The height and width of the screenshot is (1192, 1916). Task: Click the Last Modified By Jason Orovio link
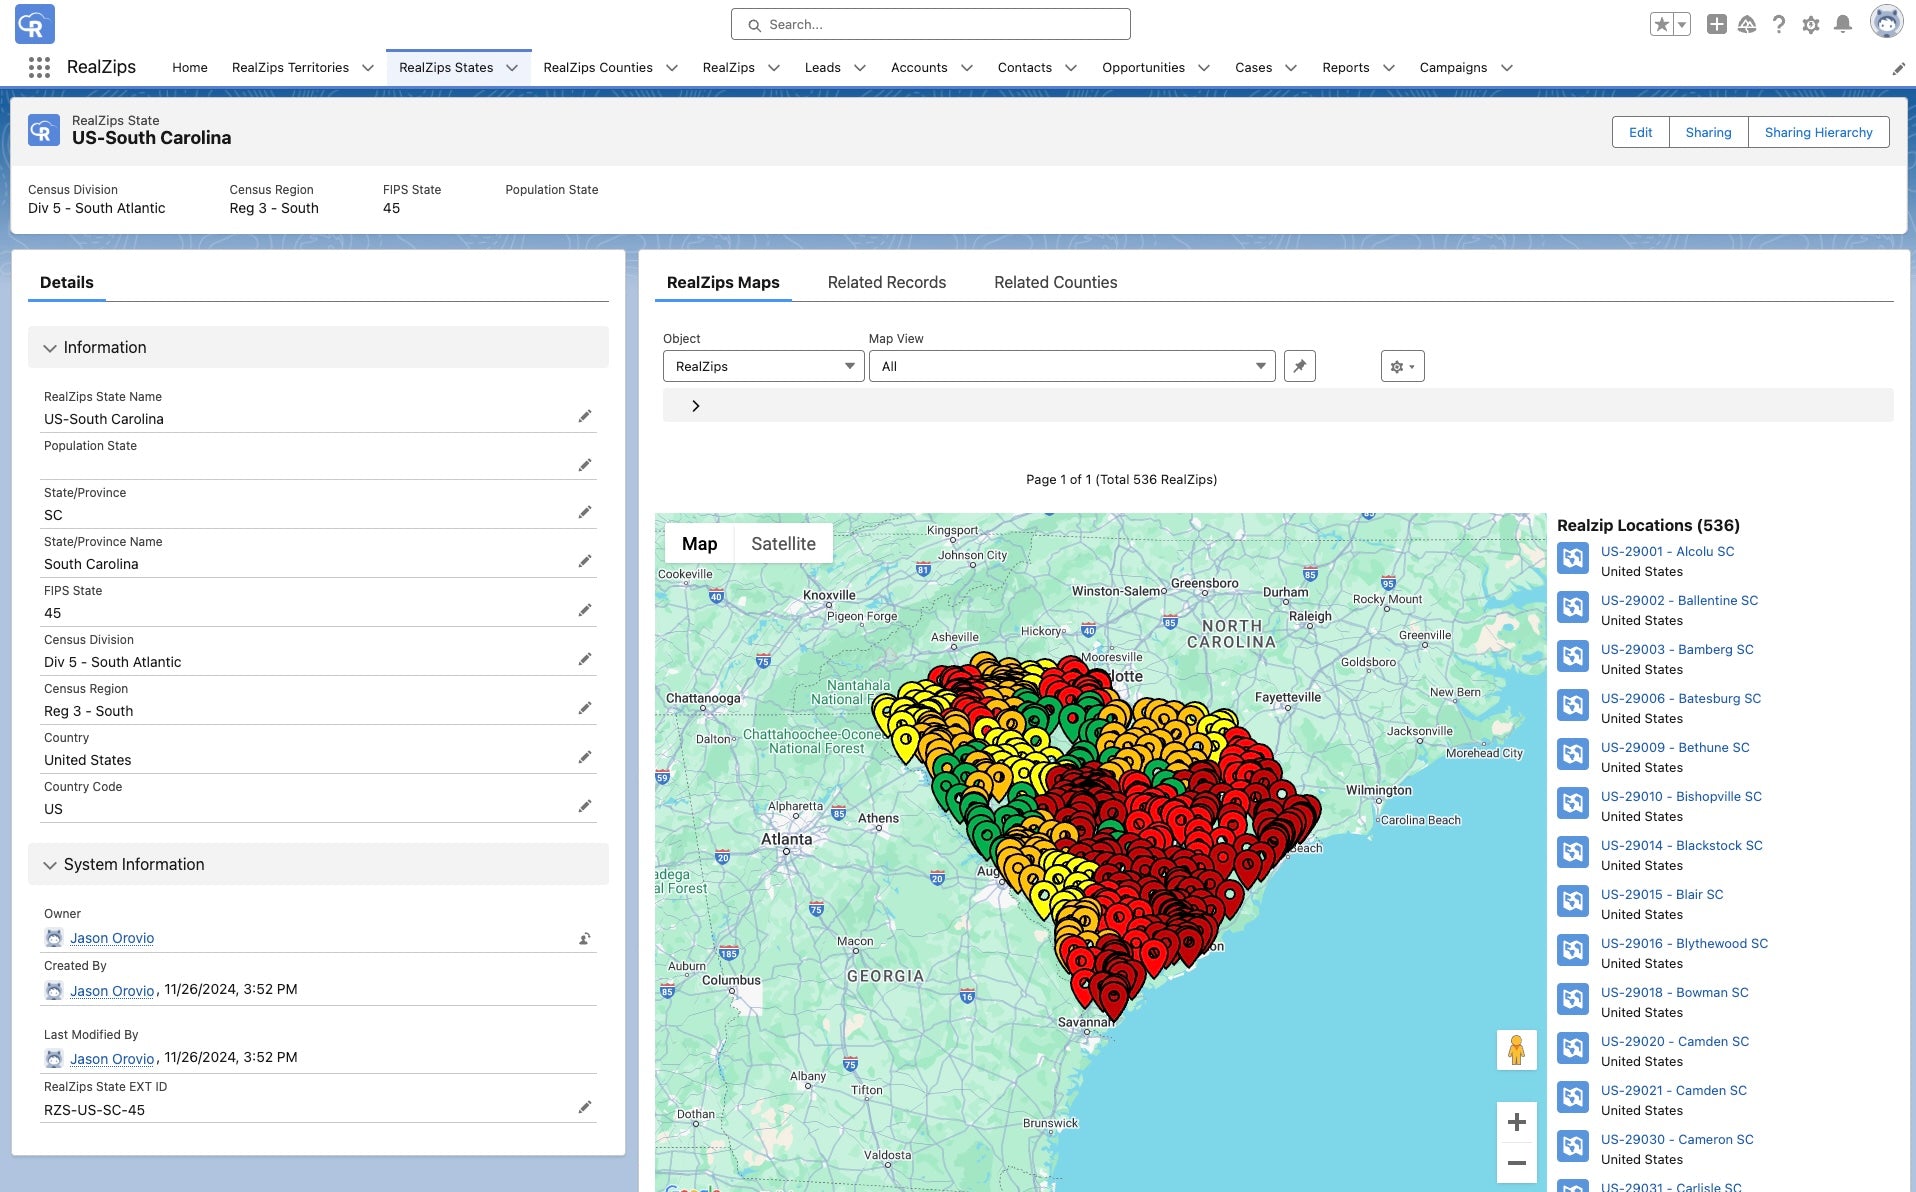point(112,1059)
